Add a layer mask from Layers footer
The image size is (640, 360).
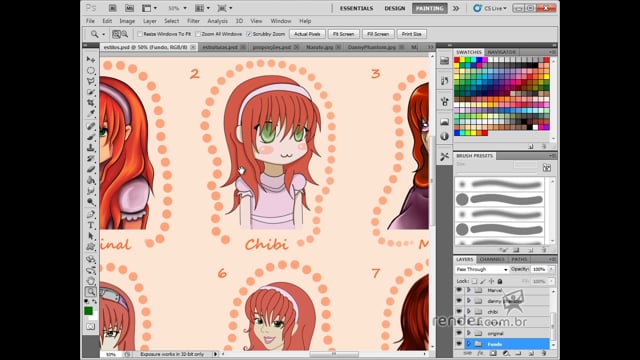(x=493, y=353)
